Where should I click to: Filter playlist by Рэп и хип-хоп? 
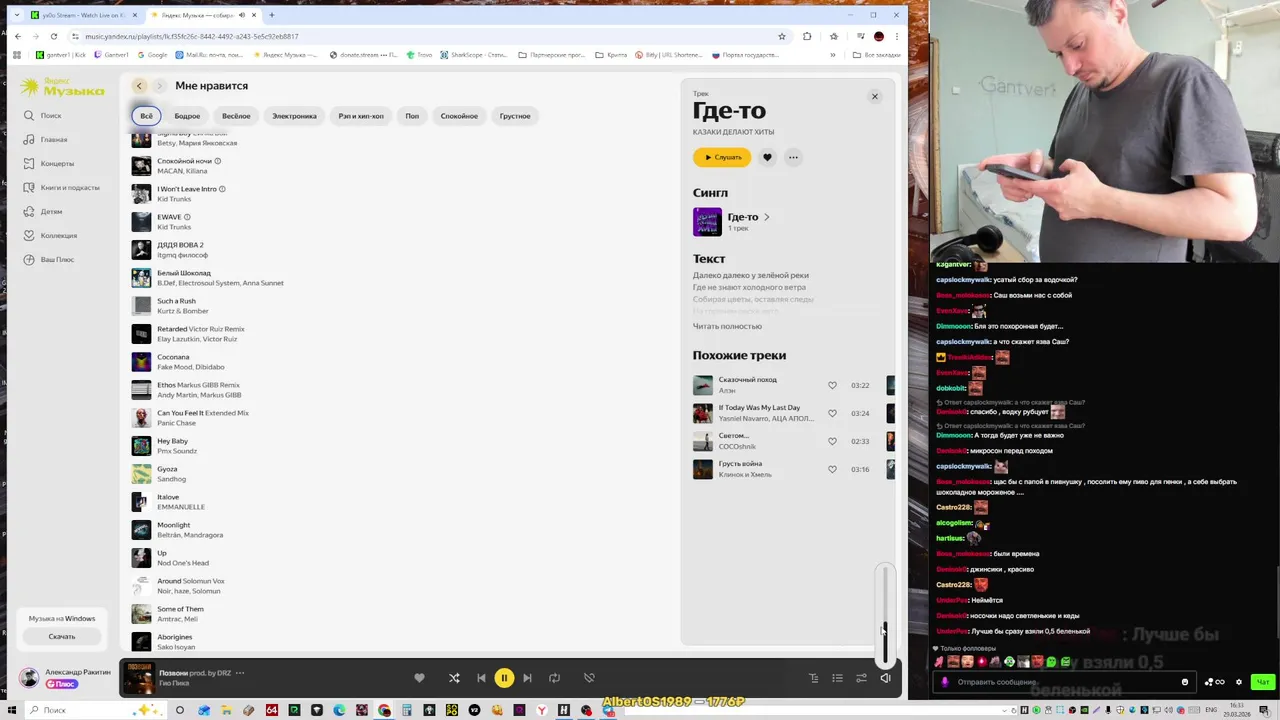click(361, 116)
